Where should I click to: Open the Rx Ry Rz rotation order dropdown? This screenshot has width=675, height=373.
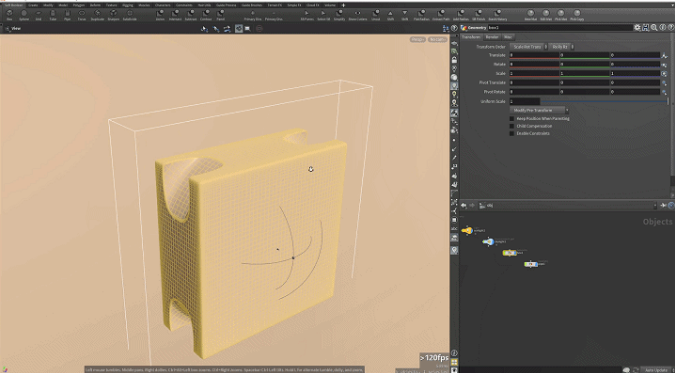click(562, 47)
